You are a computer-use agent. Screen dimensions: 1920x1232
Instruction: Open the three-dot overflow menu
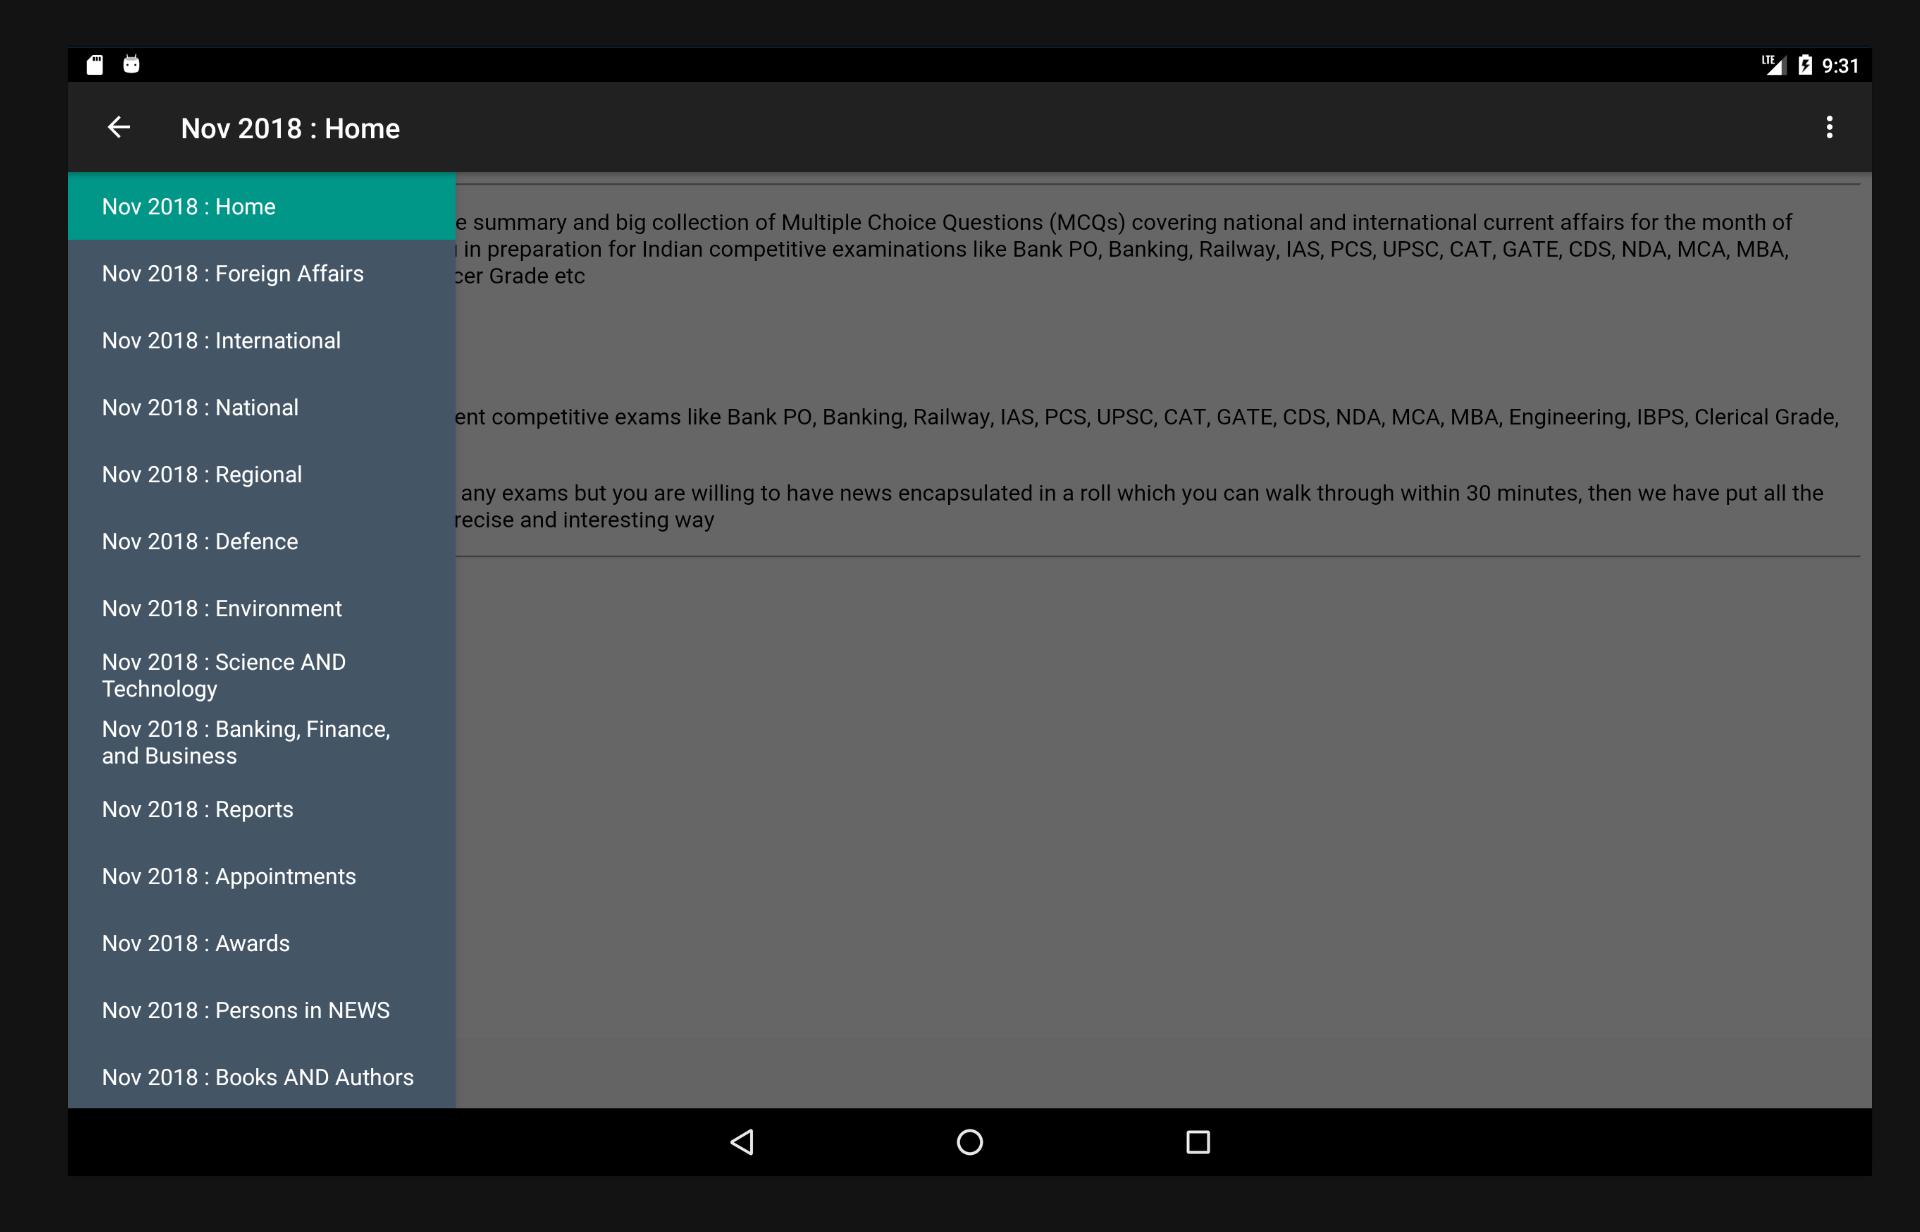1829,127
